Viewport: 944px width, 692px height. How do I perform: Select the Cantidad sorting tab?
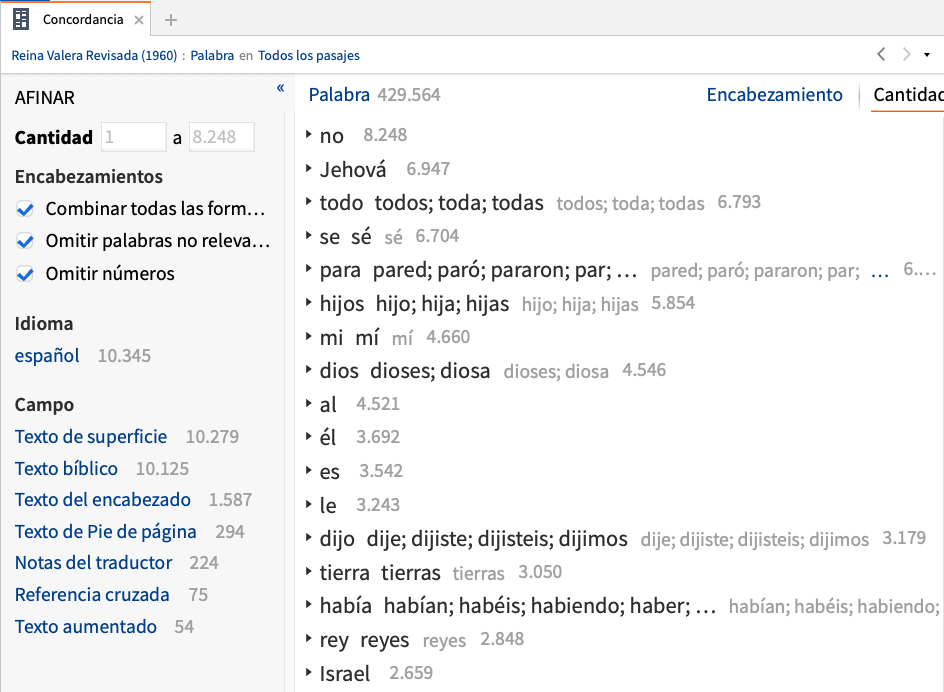[x=908, y=95]
